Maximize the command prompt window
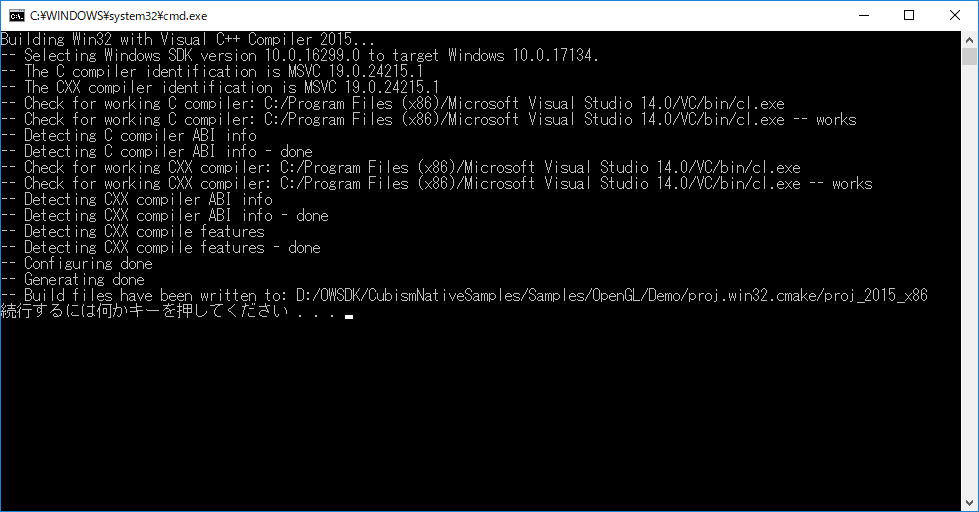This screenshot has width=979, height=512. tap(909, 16)
